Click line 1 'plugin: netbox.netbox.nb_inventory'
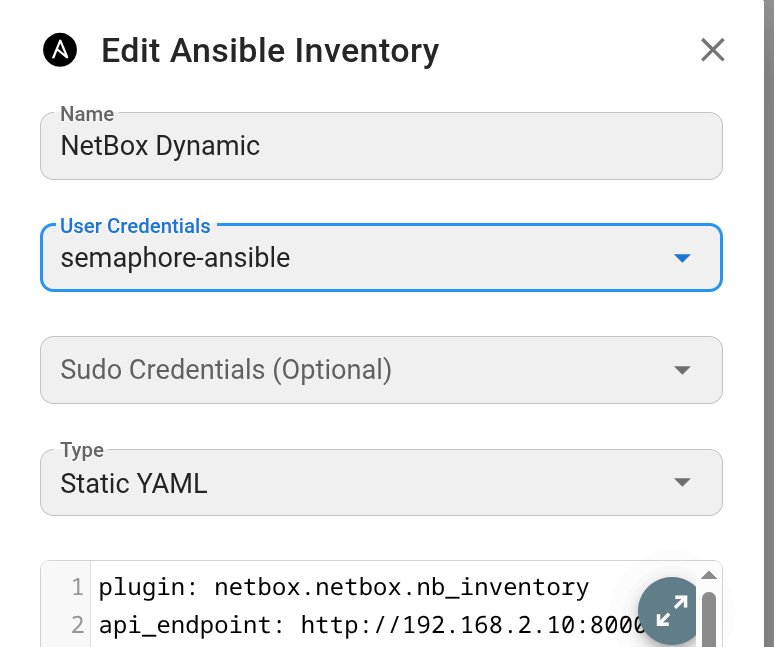774x647 pixels. pos(344,587)
